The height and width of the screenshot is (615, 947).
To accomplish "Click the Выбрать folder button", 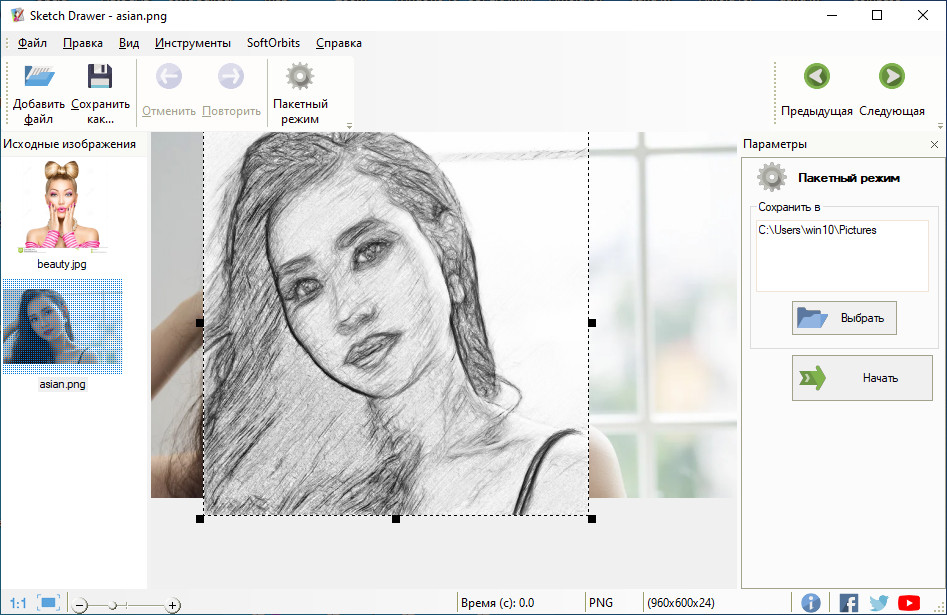I will (x=844, y=318).
